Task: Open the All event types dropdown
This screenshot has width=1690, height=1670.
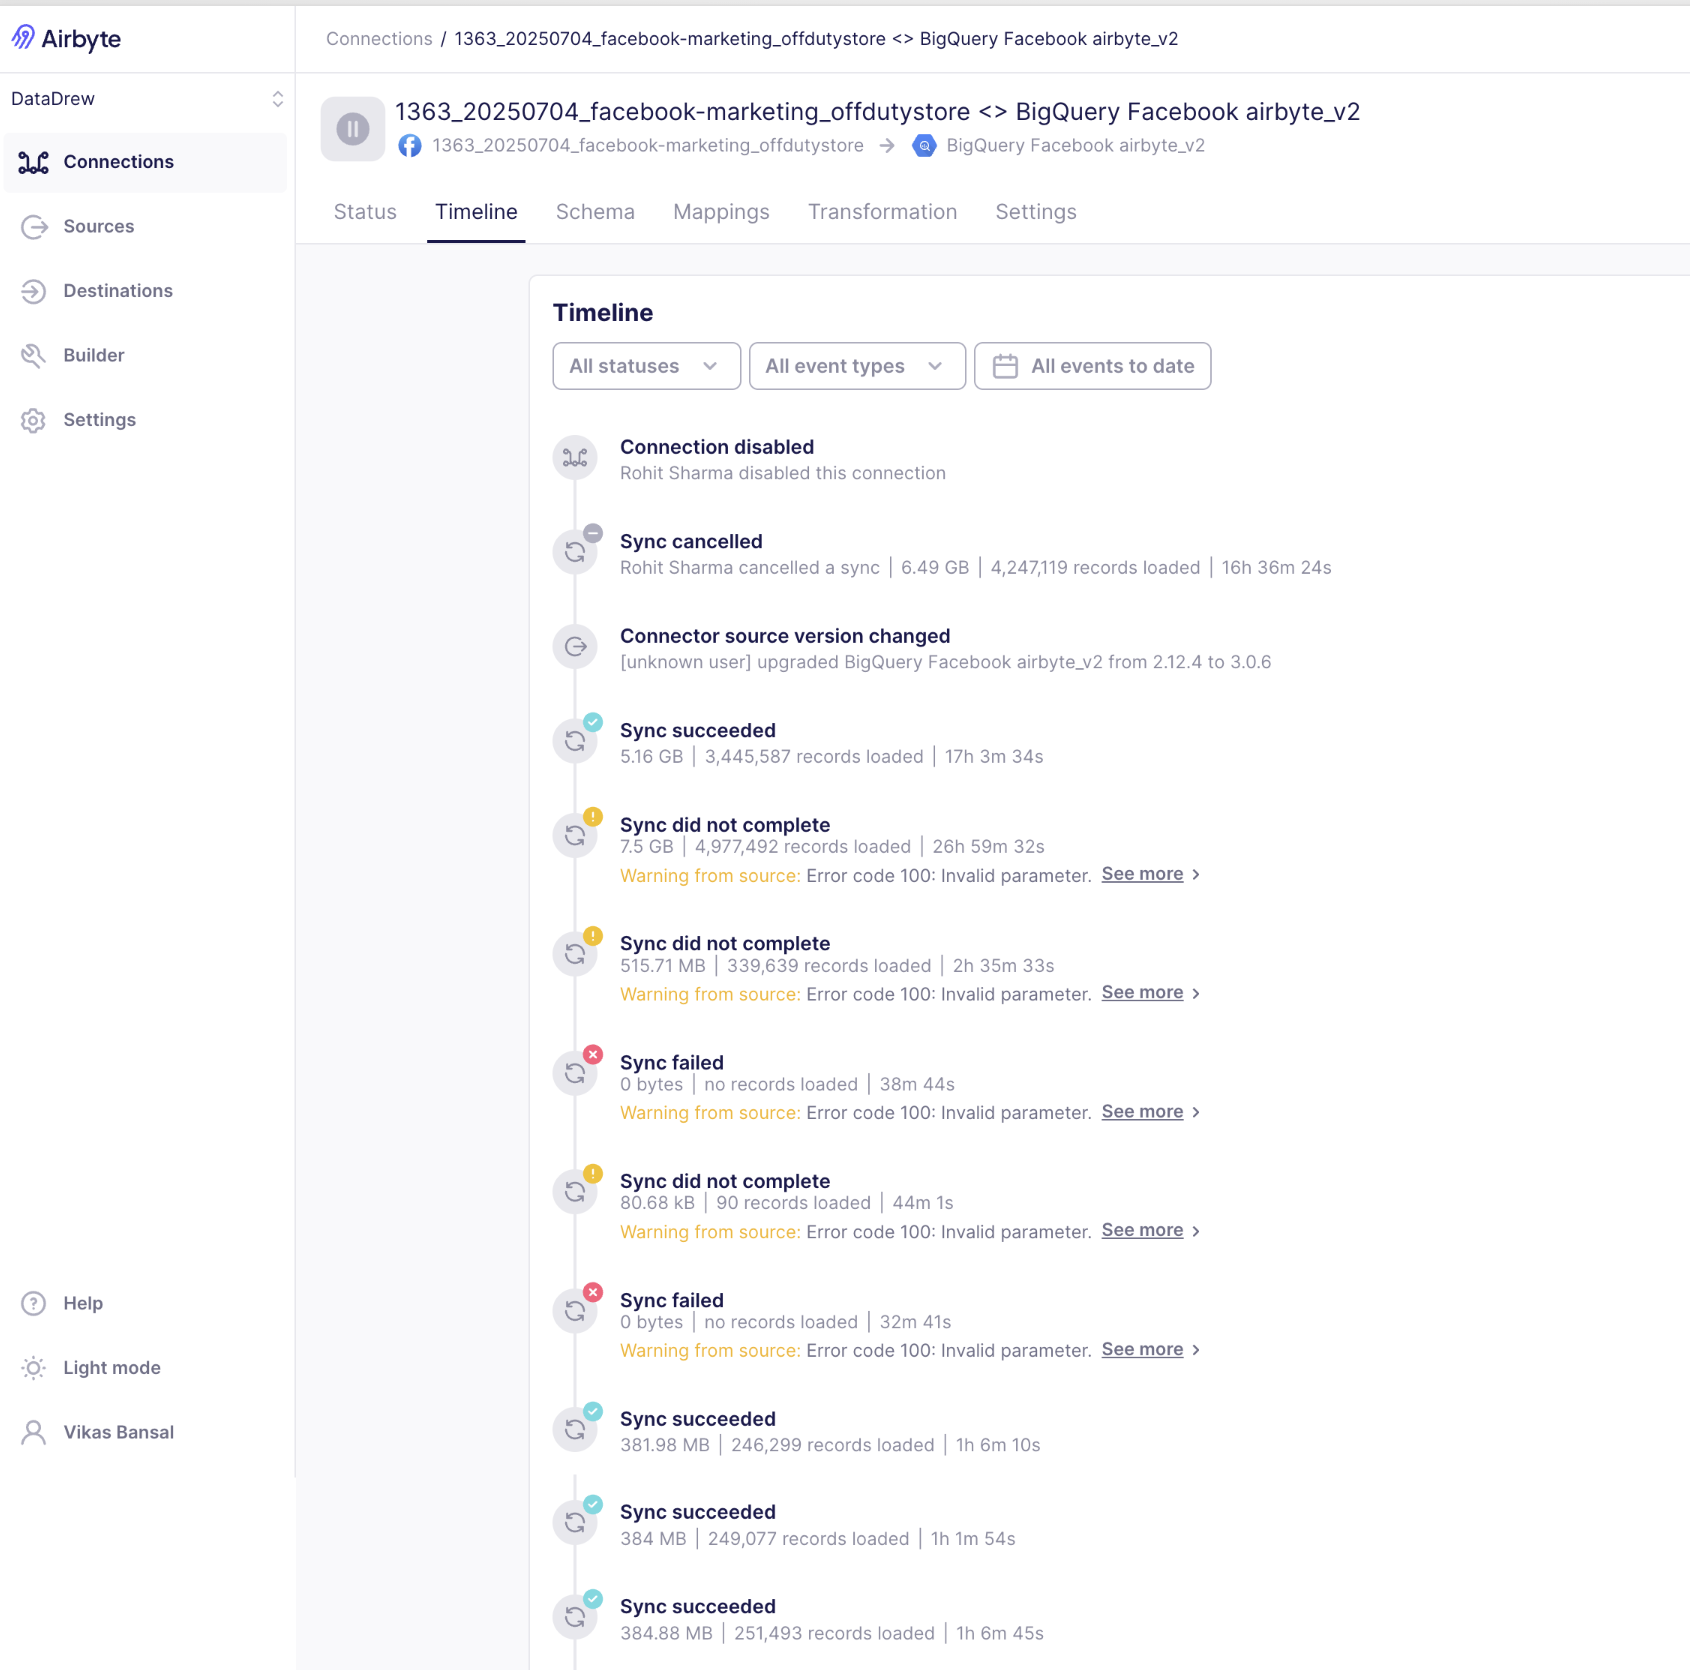Action: (x=856, y=366)
